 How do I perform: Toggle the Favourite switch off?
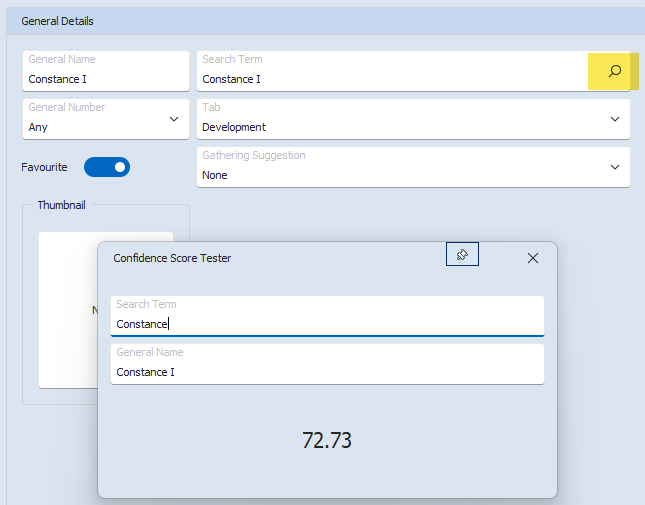(x=107, y=167)
